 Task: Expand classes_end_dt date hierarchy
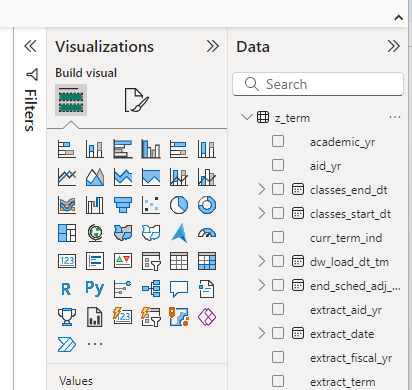(262, 189)
